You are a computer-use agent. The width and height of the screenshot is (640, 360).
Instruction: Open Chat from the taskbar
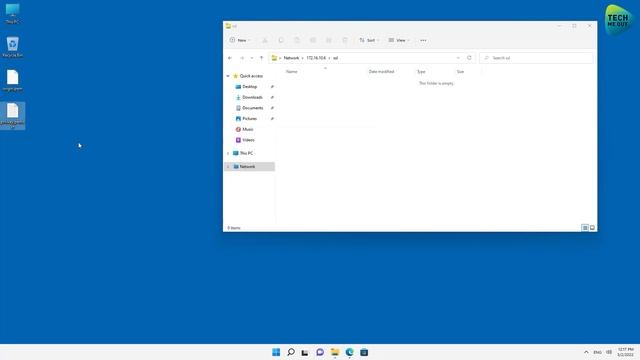[320, 352]
